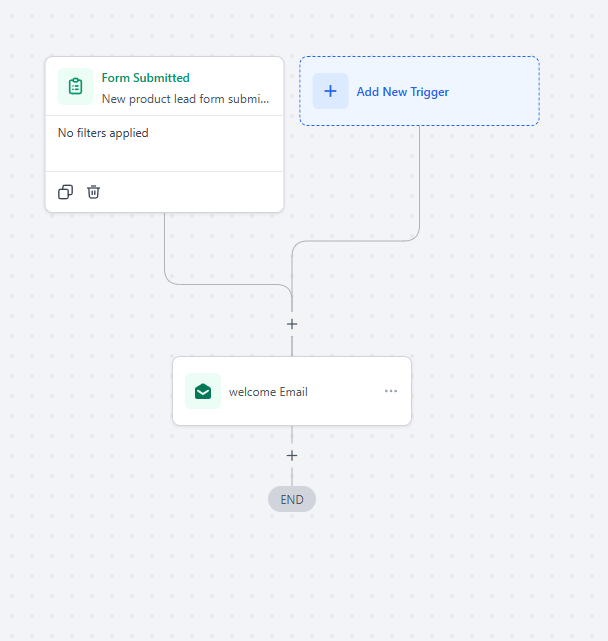Delete the Form Submitted trigger via trash icon

94,192
